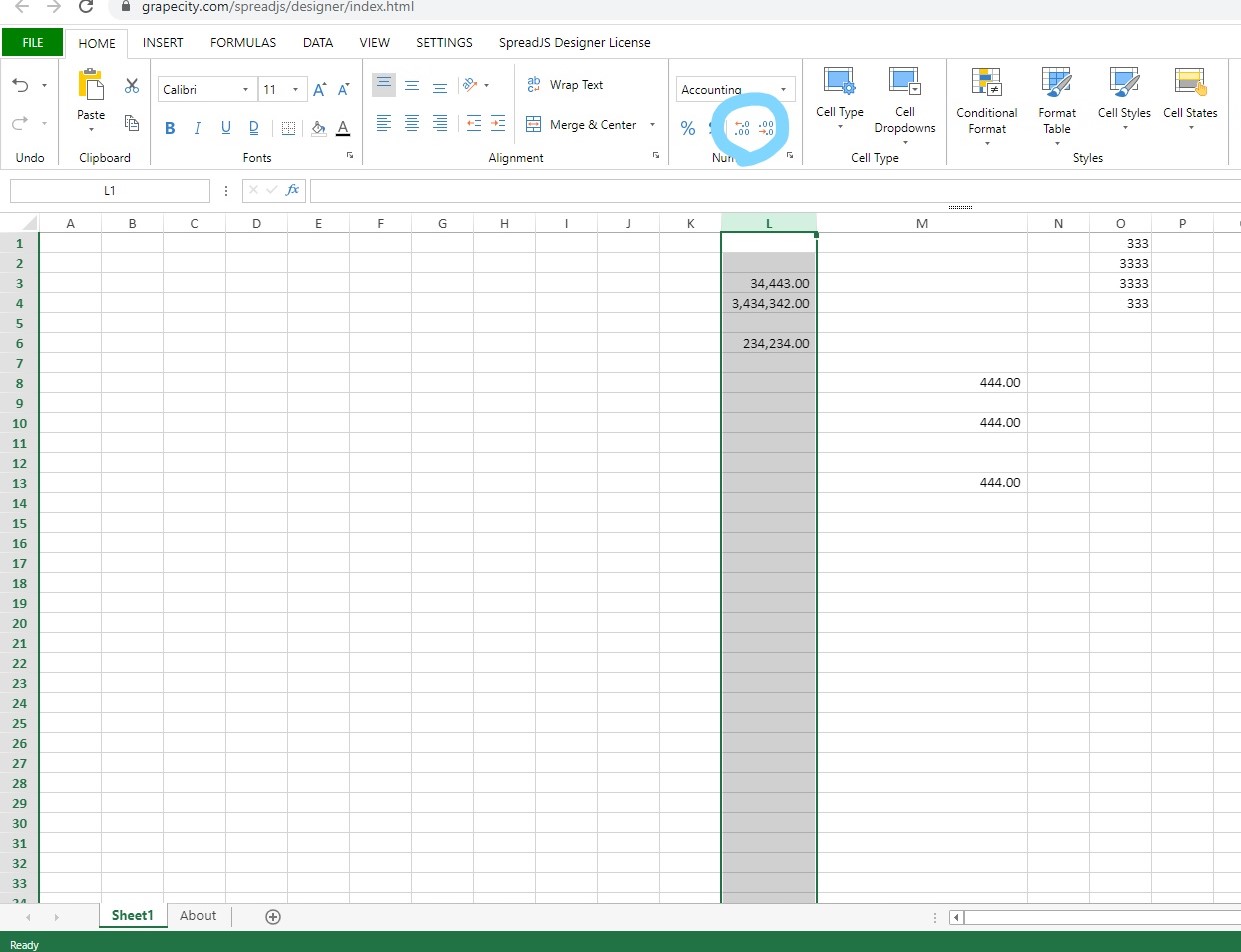The width and height of the screenshot is (1241, 952).
Task: Switch to the VIEW ribbon tab
Action: pos(375,43)
